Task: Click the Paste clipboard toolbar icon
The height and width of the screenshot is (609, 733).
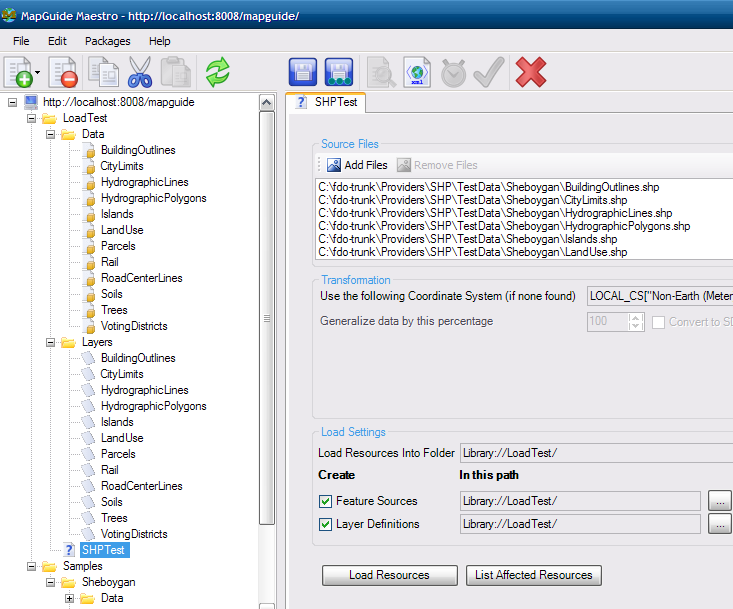Action: (176, 72)
